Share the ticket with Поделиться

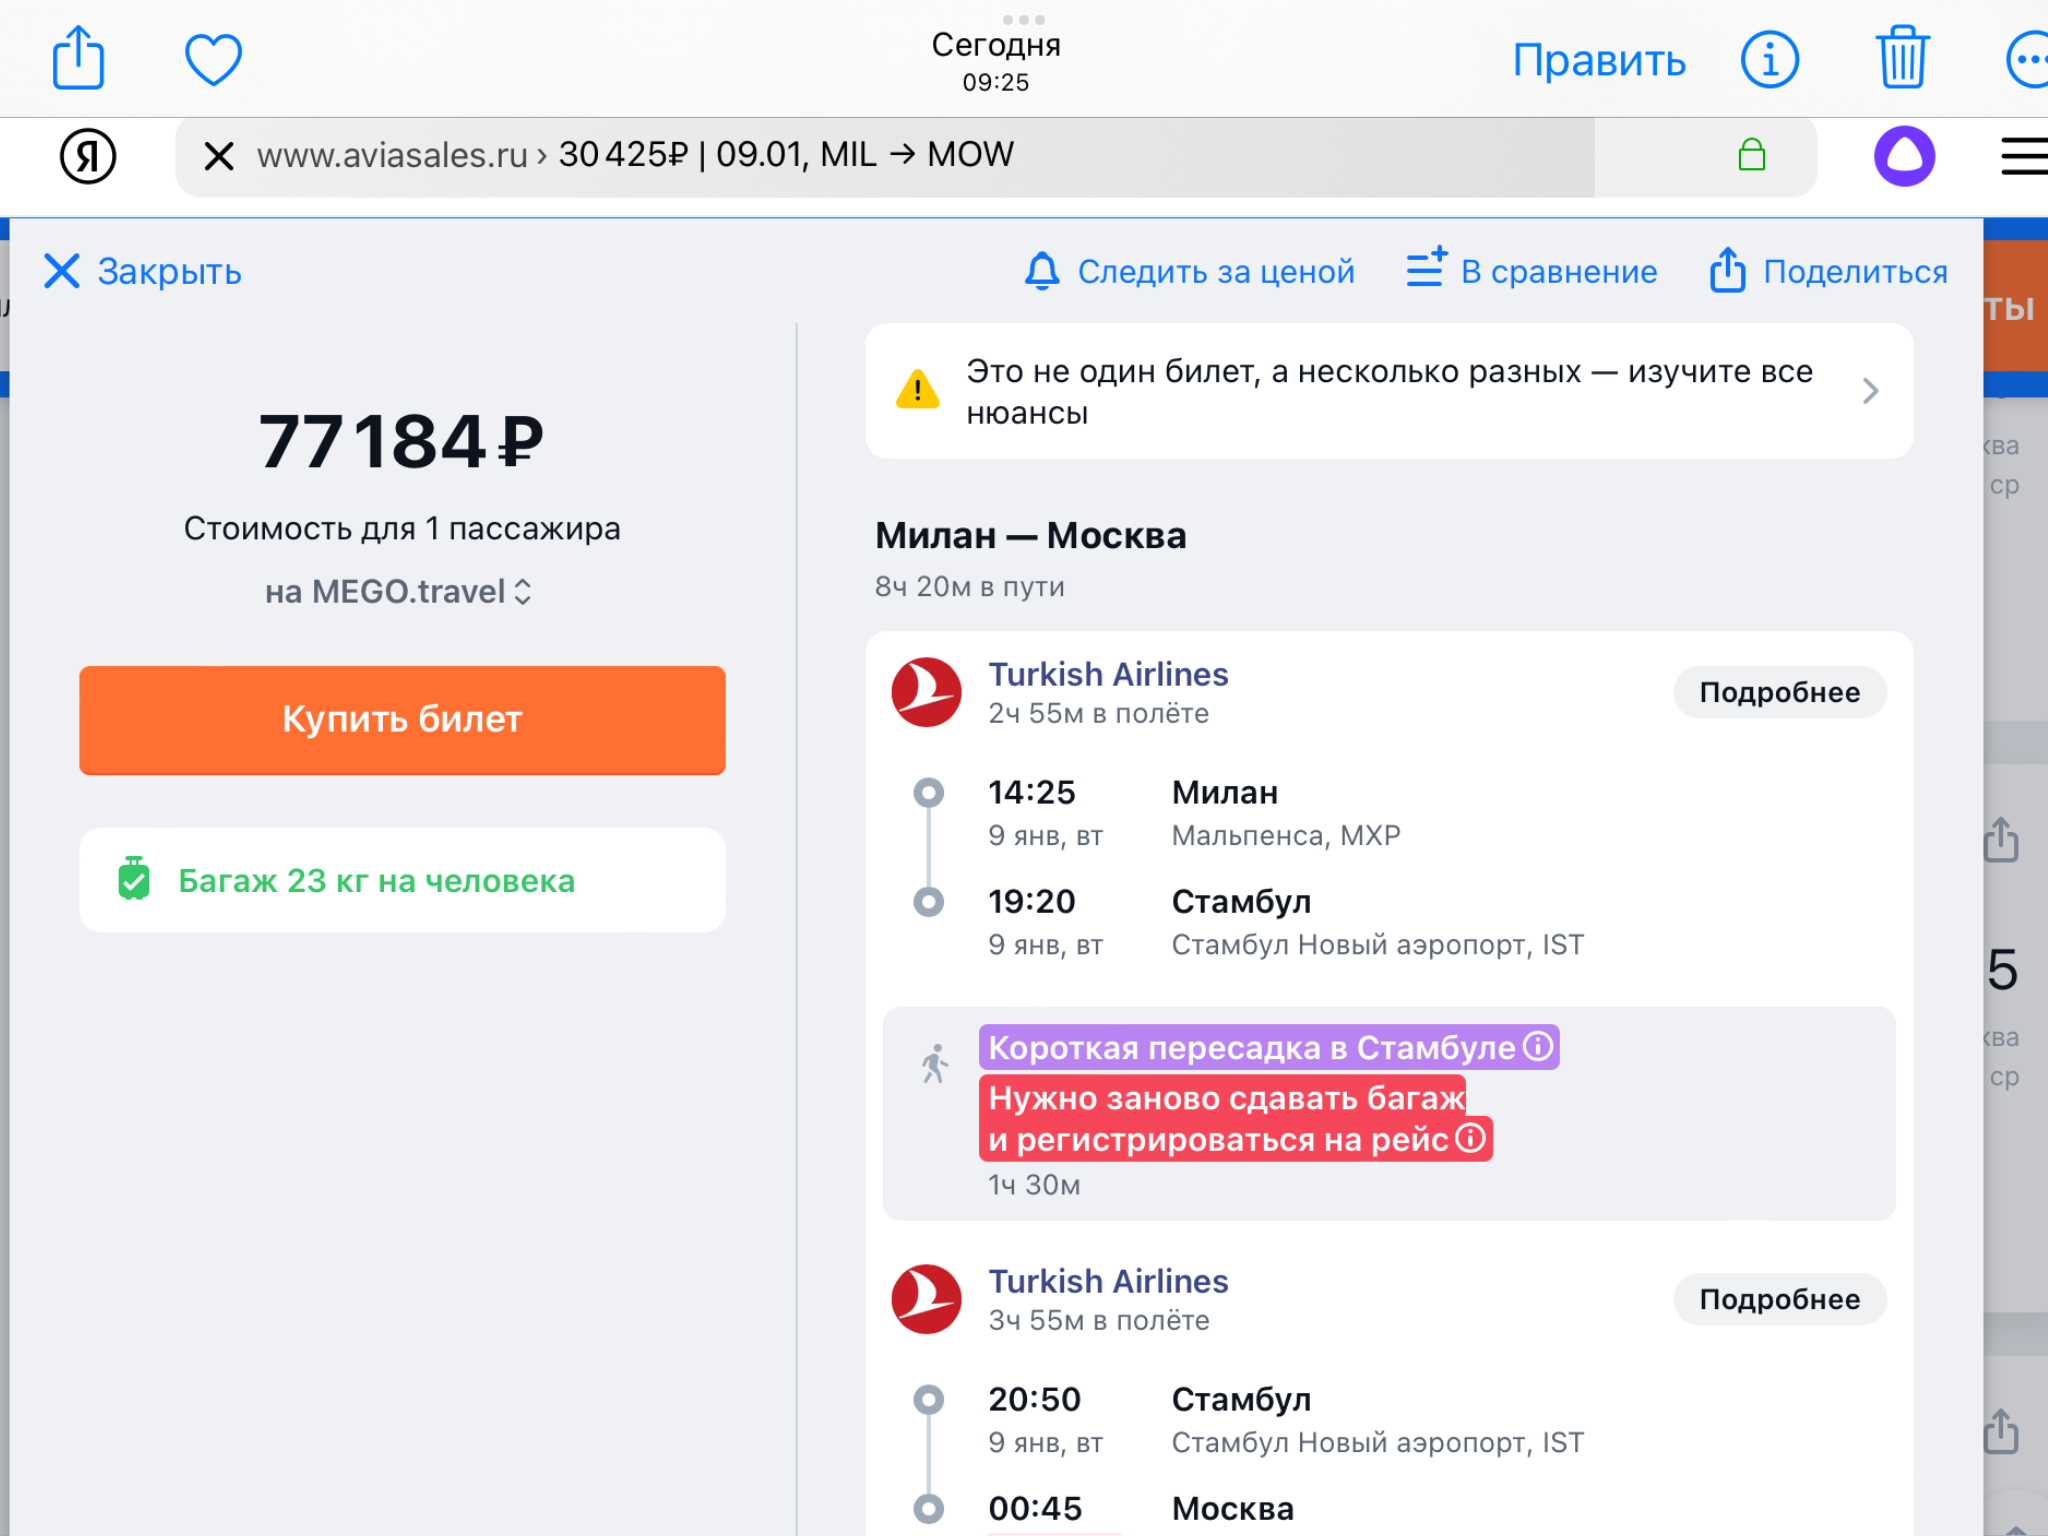click(x=1829, y=270)
